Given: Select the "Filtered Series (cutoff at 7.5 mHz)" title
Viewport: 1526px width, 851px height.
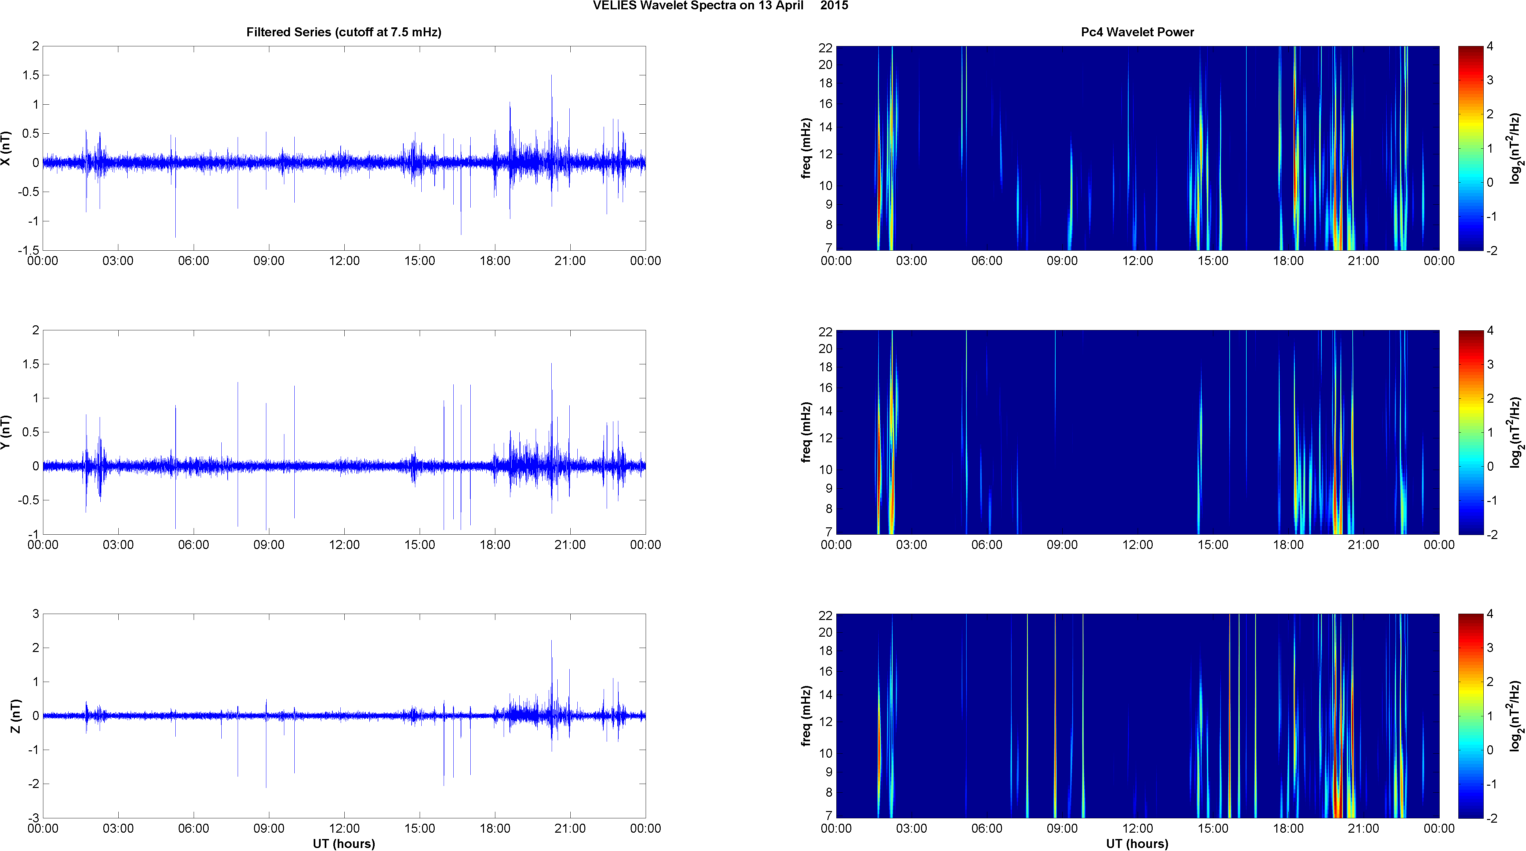Looking at the screenshot, I should tap(344, 32).
